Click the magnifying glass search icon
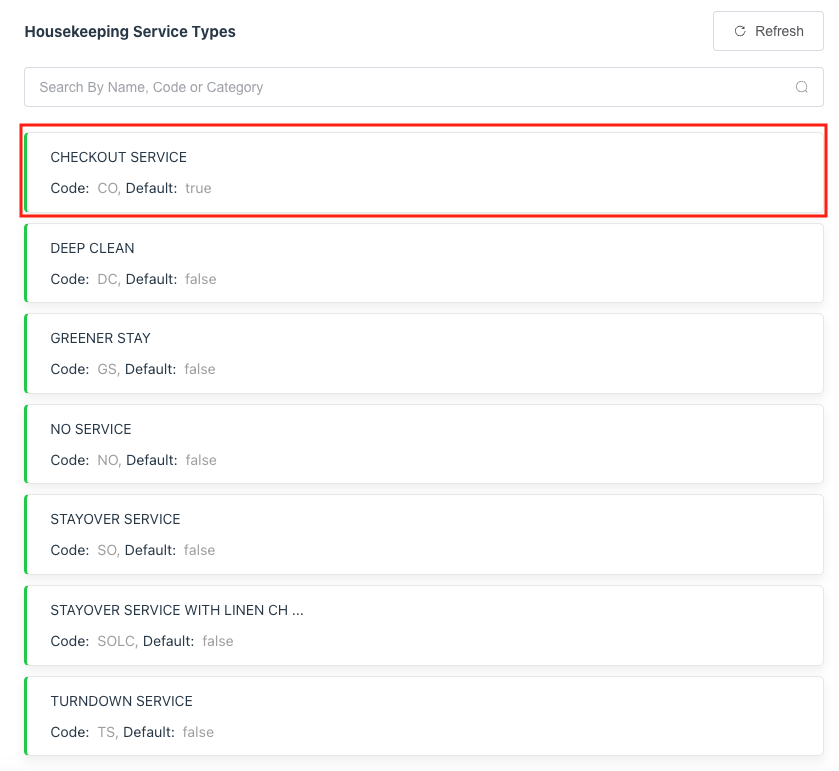 801,87
